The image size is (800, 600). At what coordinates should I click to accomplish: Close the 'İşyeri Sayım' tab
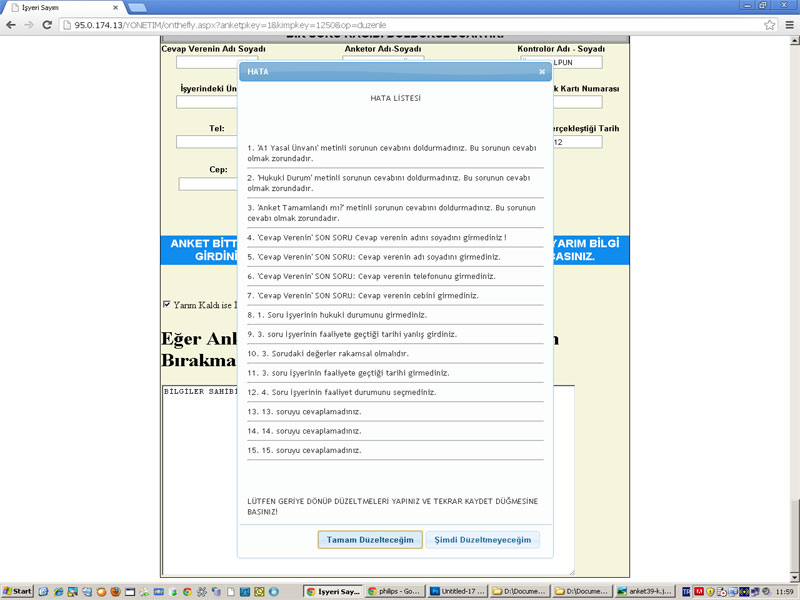click(x=115, y=8)
